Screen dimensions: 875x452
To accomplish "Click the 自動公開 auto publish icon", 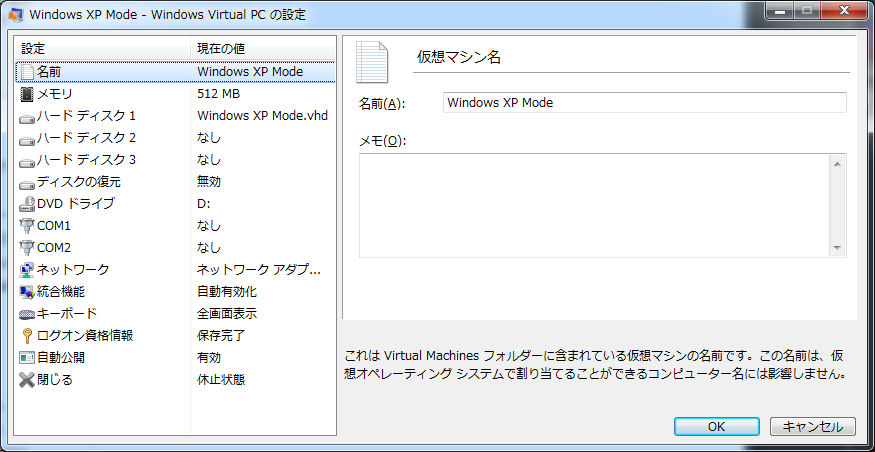I will pyautogui.click(x=27, y=358).
